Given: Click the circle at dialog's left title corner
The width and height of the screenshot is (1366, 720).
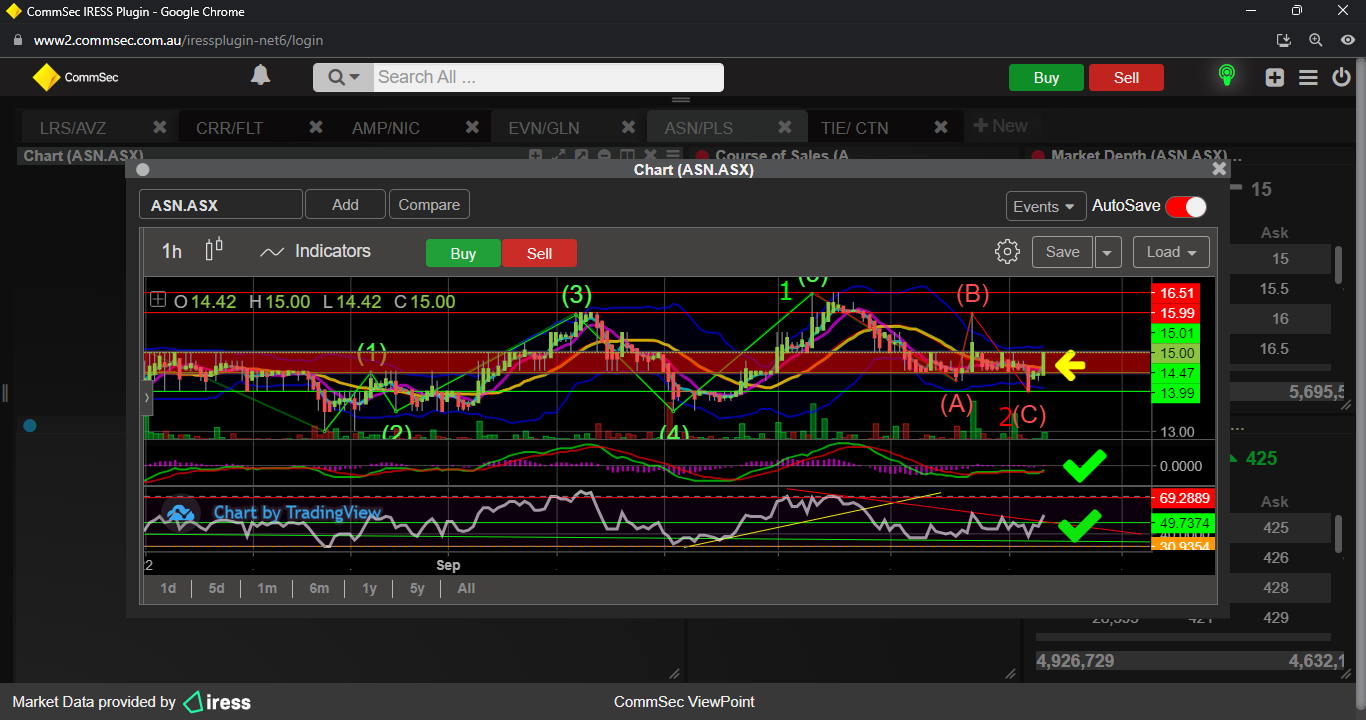Looking at the screenshot, I should coord(143,170).
